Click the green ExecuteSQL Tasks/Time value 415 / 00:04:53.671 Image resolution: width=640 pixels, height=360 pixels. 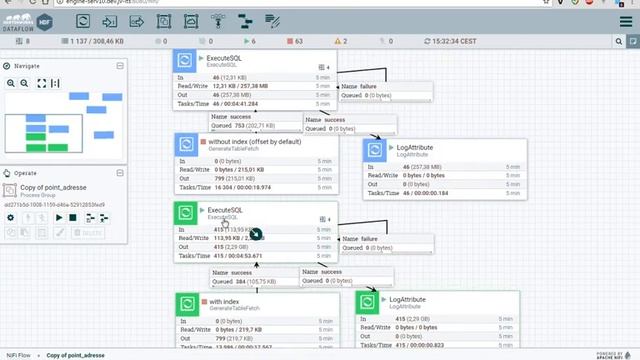pos(238,256)
